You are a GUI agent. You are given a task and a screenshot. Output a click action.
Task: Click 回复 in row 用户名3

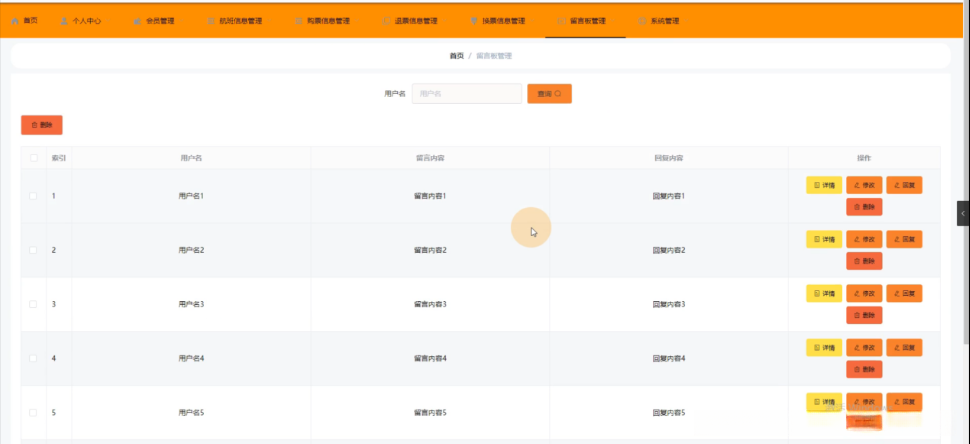tap(904, 293)
